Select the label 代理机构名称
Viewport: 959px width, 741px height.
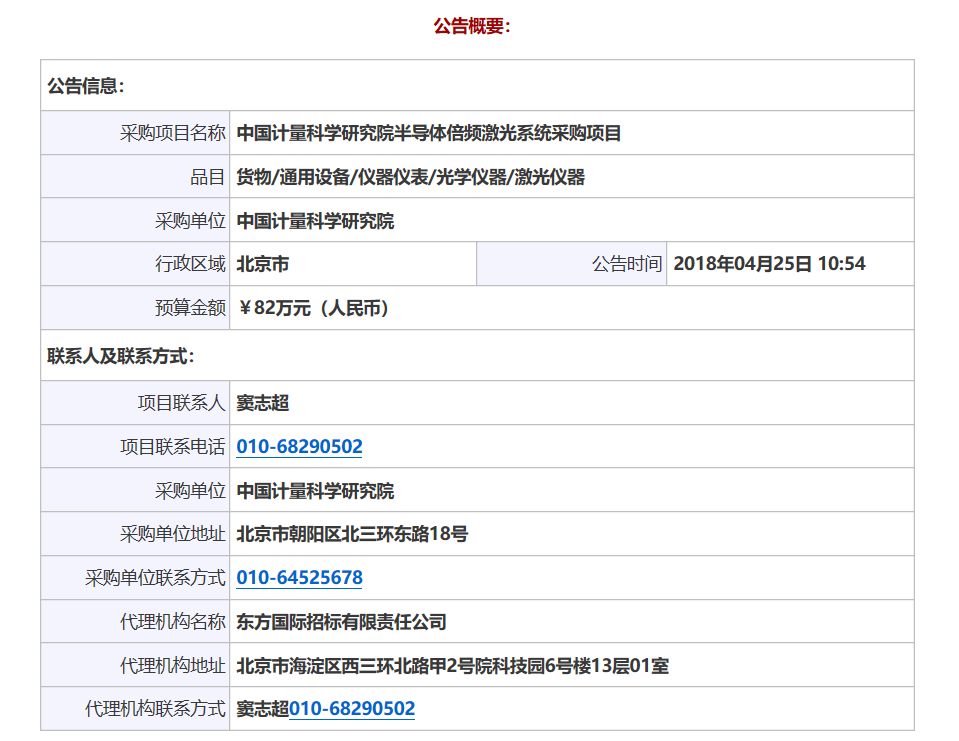[x=172, y=622]
